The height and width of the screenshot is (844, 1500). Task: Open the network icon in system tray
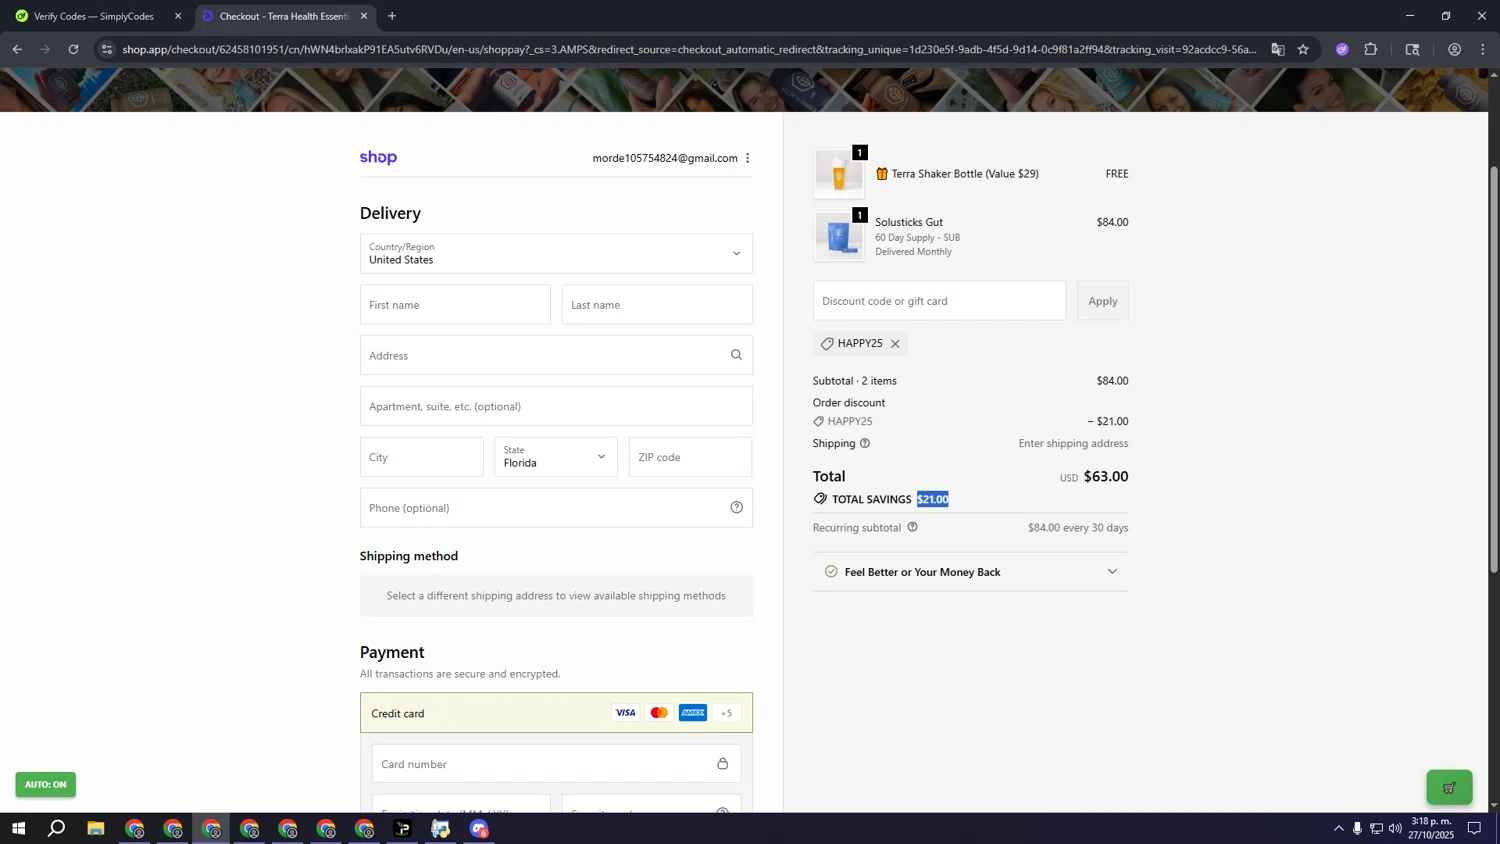point(1376,828)
